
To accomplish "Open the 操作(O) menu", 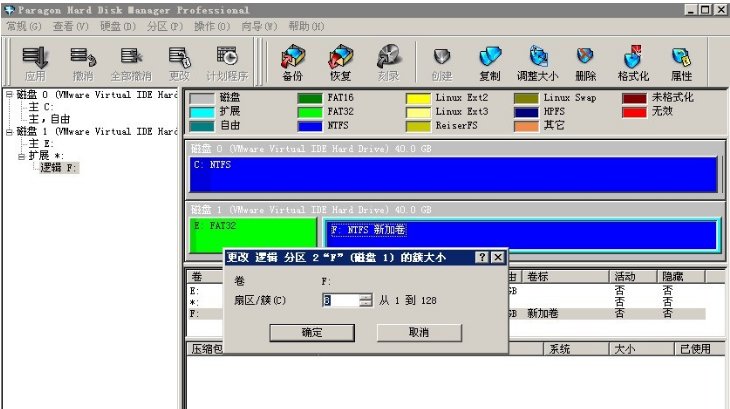I will pos(212,27).
